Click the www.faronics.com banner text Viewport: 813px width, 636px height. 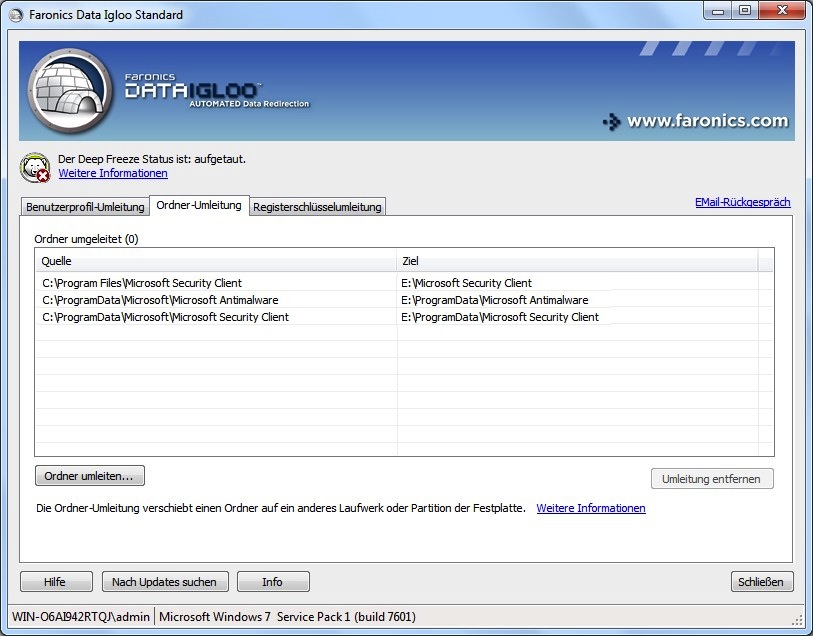707,121
